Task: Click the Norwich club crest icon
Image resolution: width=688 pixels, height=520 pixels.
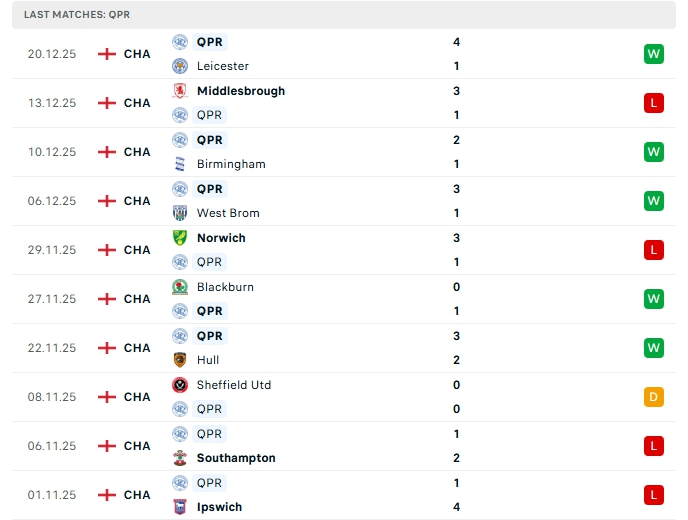Action: pos(180,238)
